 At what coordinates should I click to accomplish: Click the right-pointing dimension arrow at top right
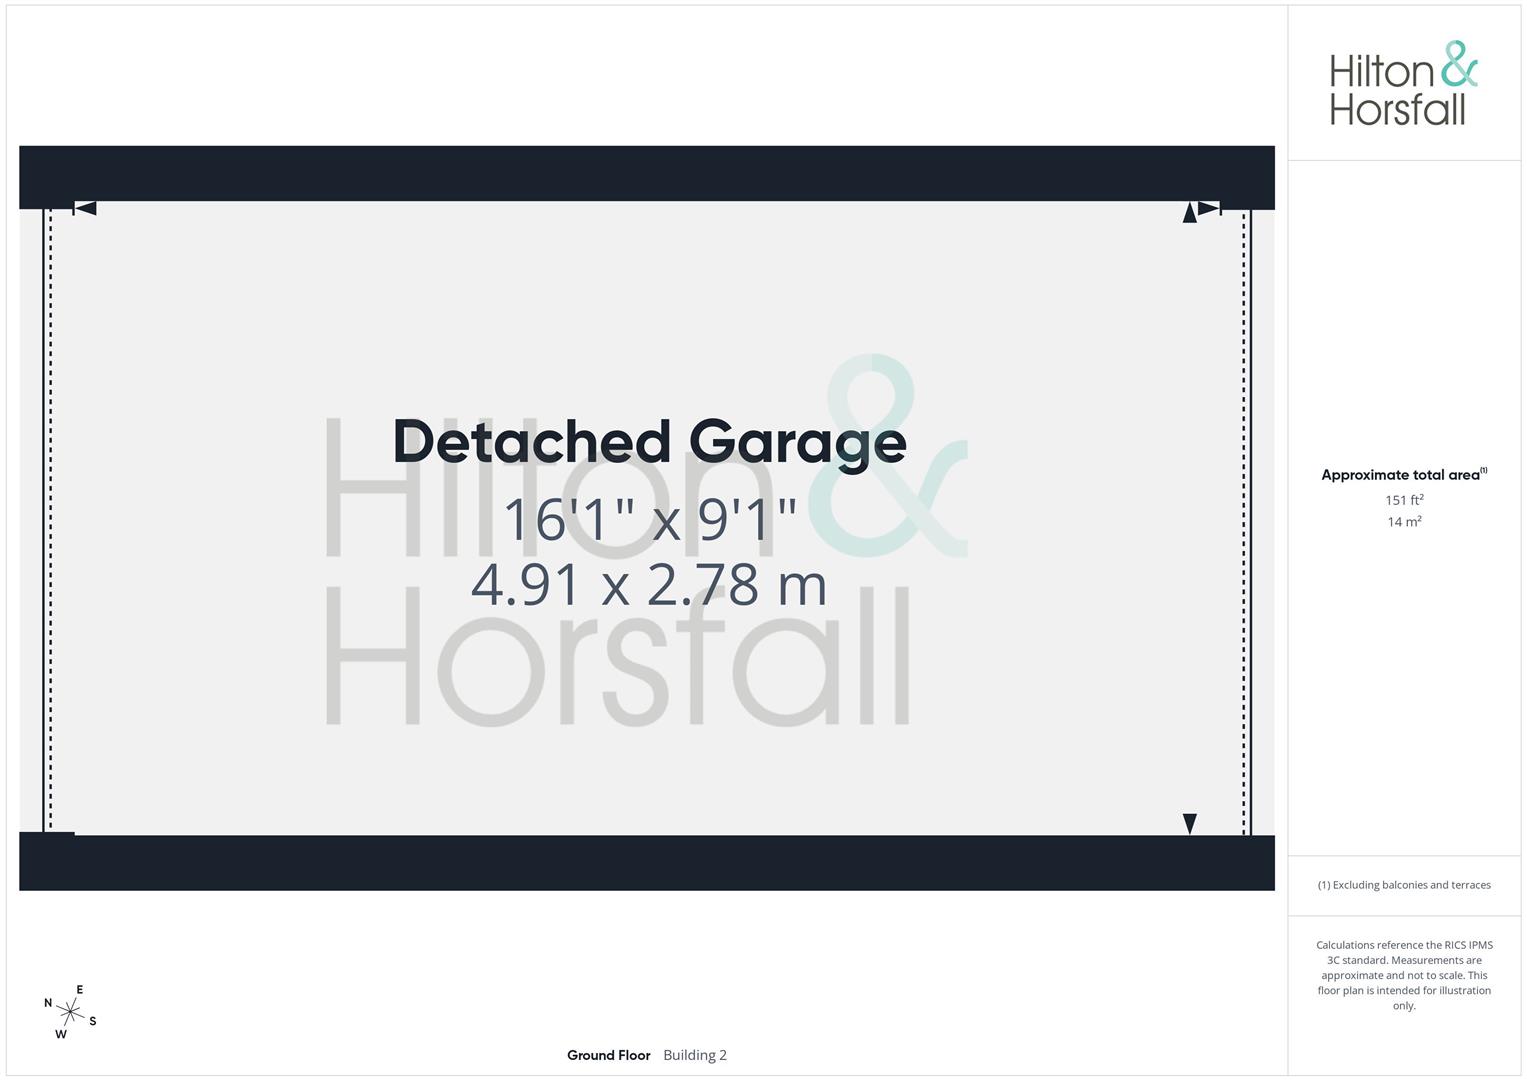coord(1209,208)
